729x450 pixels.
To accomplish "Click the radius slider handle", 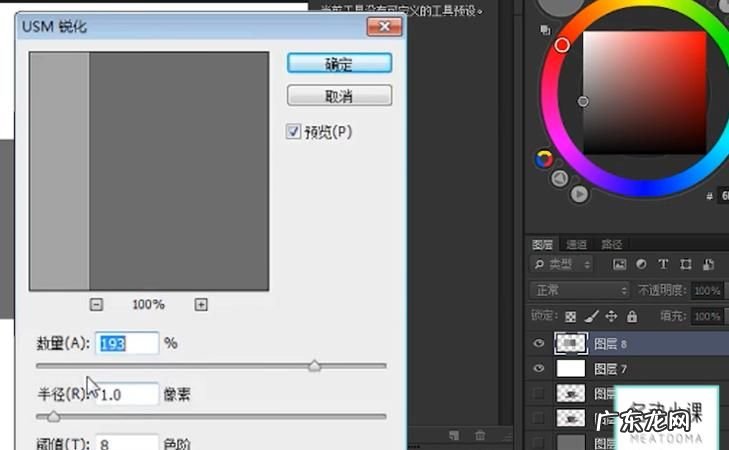I will coord(53,416).
